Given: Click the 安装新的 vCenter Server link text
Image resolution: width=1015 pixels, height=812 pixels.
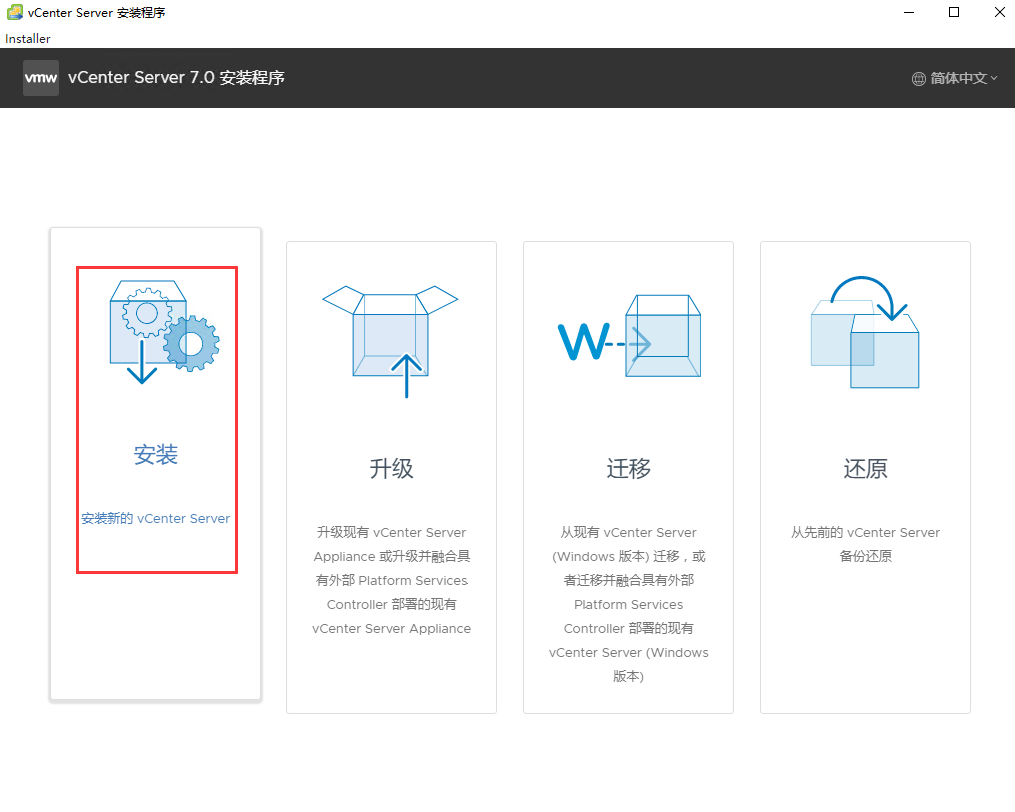Looking at the screenshot, I should pyautogui.click(x=155, y=519).
